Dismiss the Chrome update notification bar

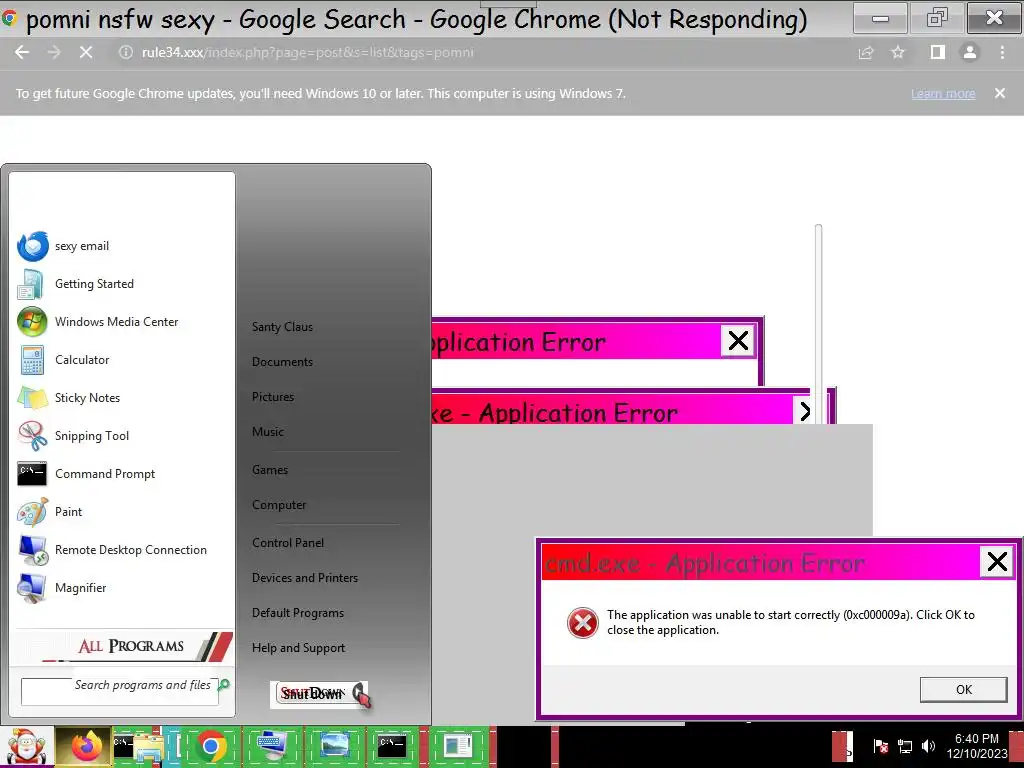point(1000,93)
